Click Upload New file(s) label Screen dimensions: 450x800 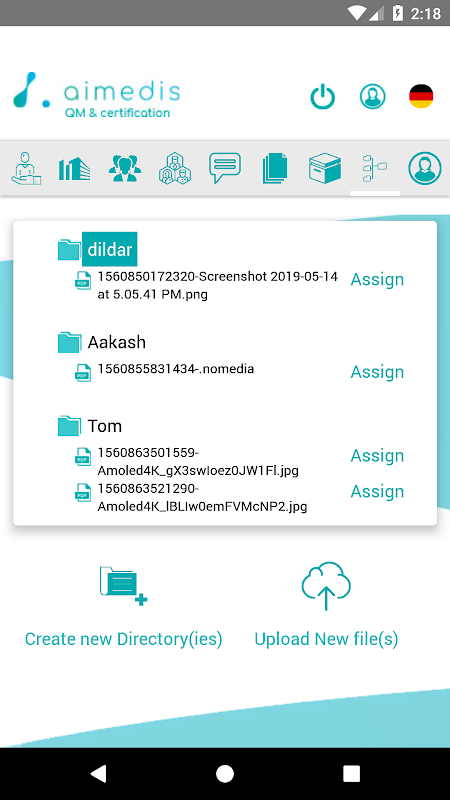(326, 639)
